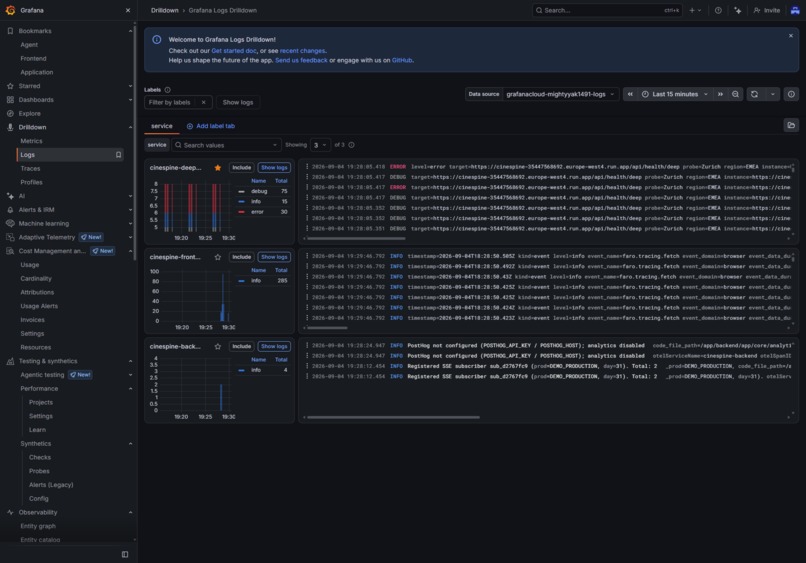
Task: Click Include for cinespine-back service
Action: tap(242, 347)
